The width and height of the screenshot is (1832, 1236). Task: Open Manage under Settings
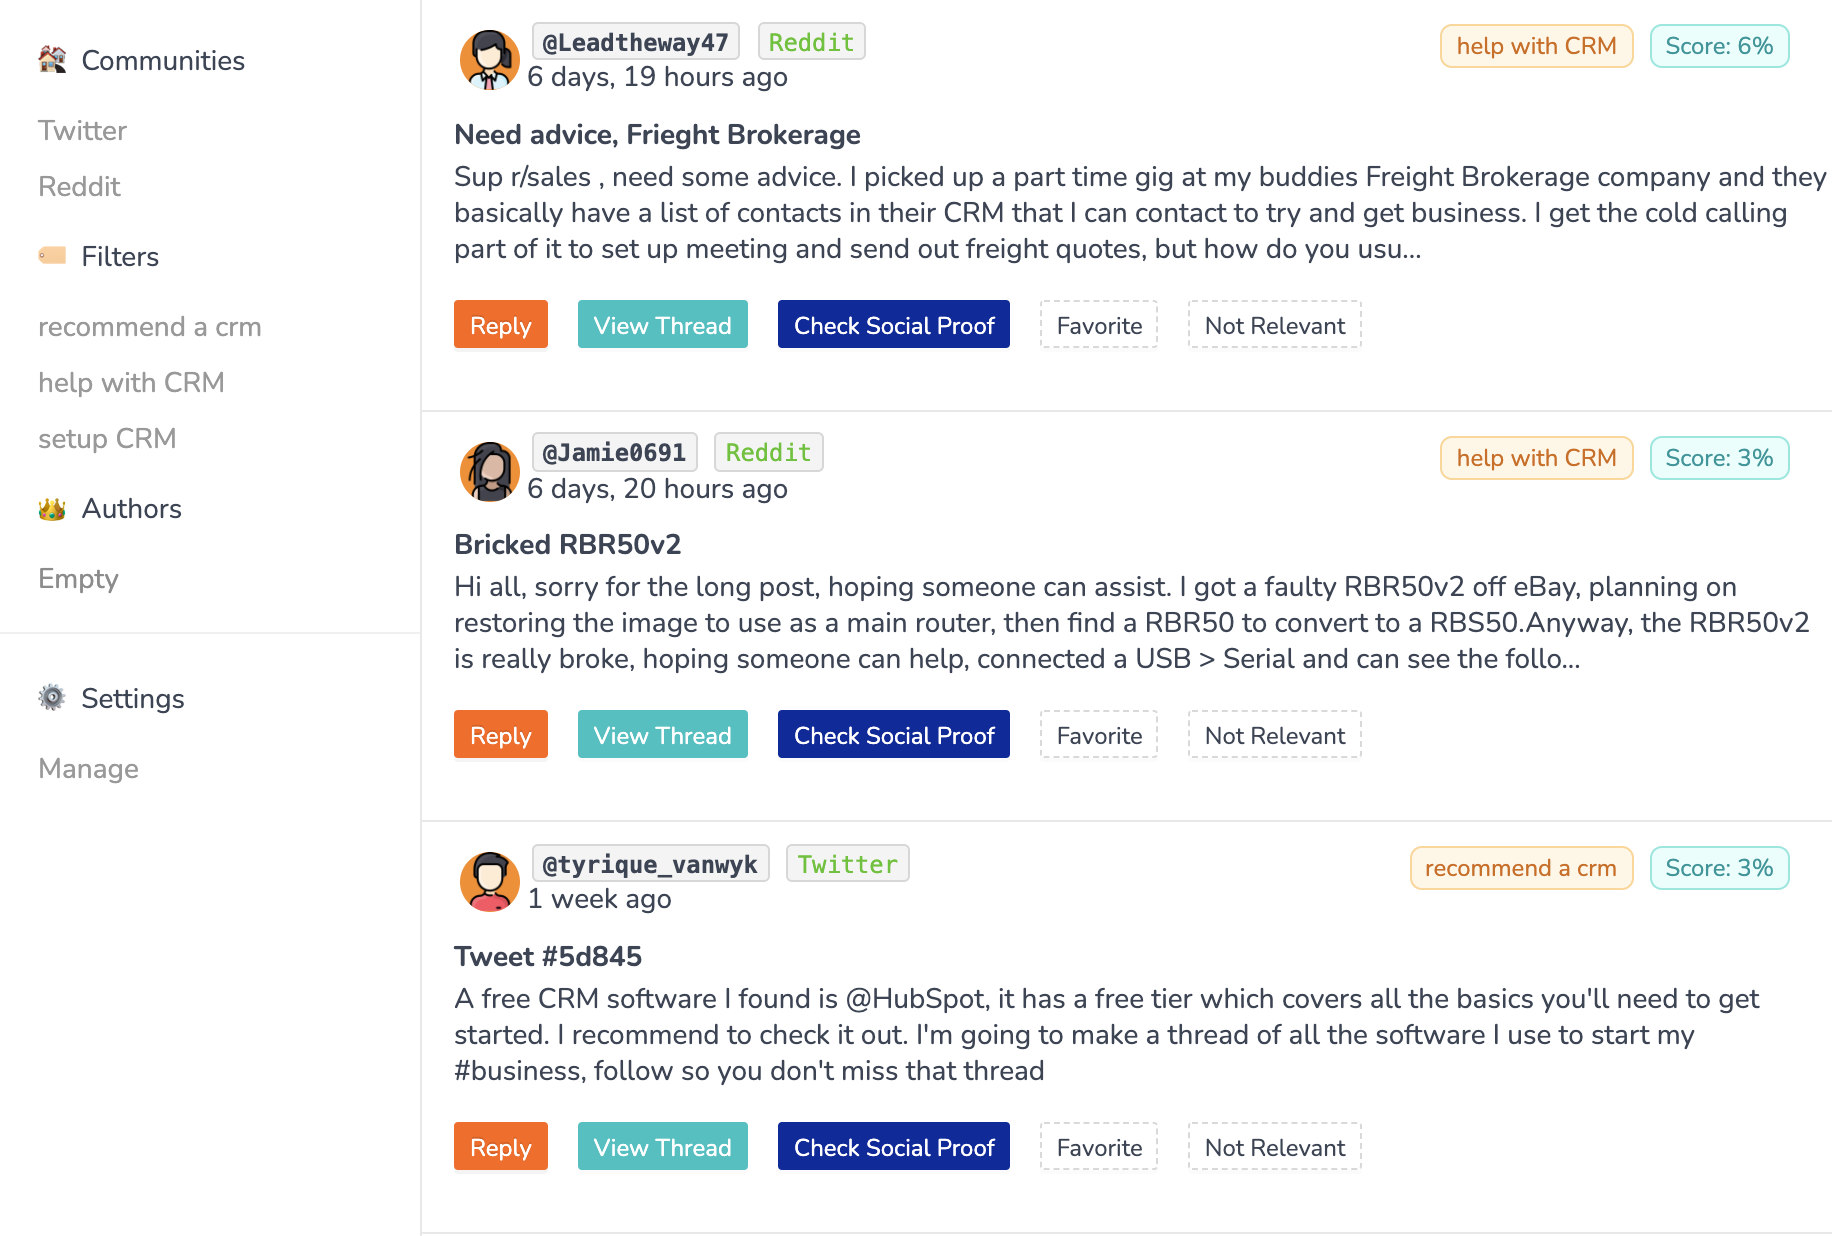(x=88, y=769)
